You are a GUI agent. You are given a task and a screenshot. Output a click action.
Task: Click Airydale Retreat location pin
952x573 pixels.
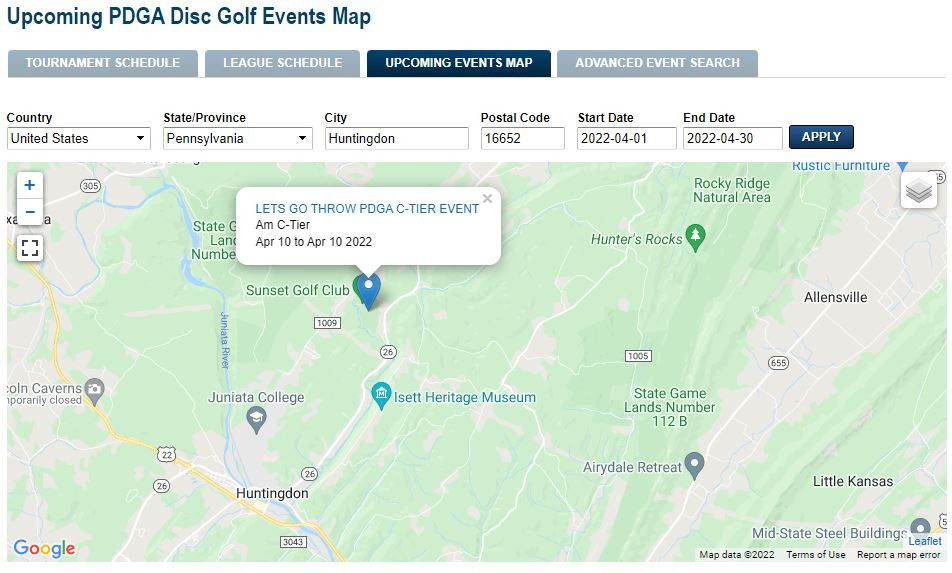(694, 466)
